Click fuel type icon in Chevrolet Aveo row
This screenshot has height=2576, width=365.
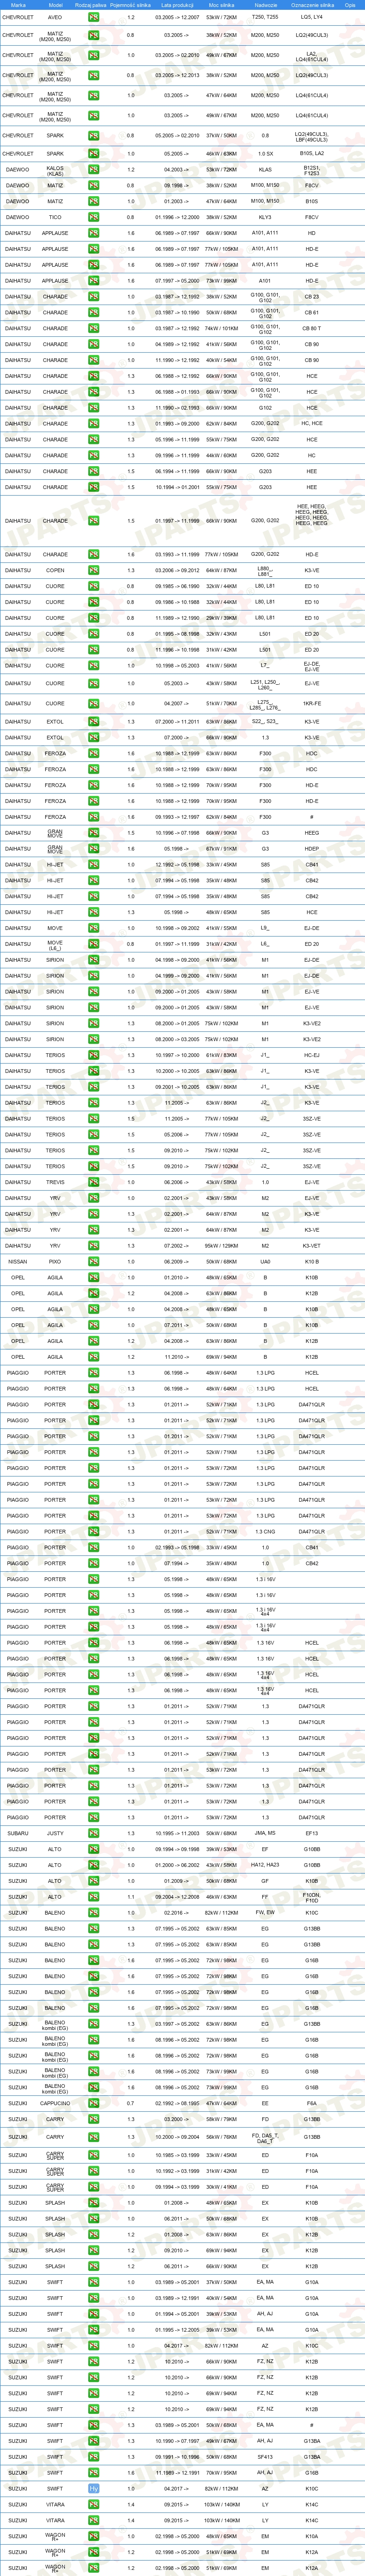(x=93, y=17)
